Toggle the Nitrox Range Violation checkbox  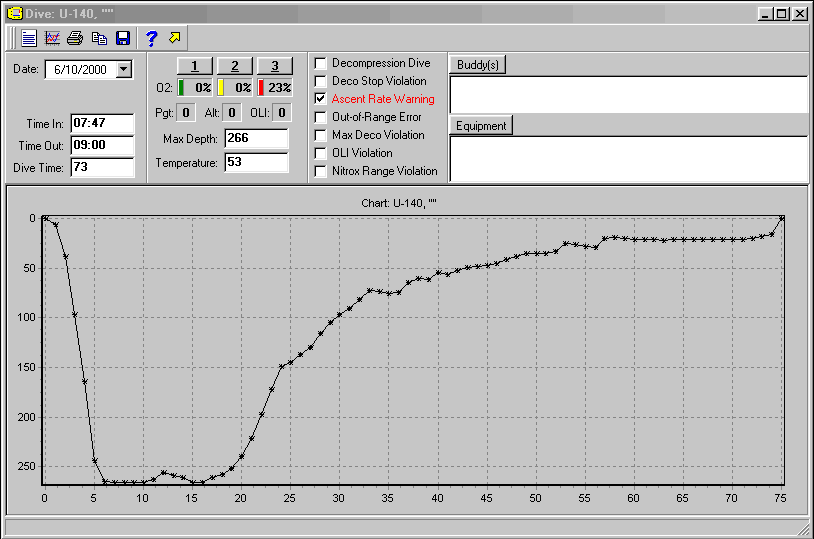pyautogui.click(x=320, y=171)
